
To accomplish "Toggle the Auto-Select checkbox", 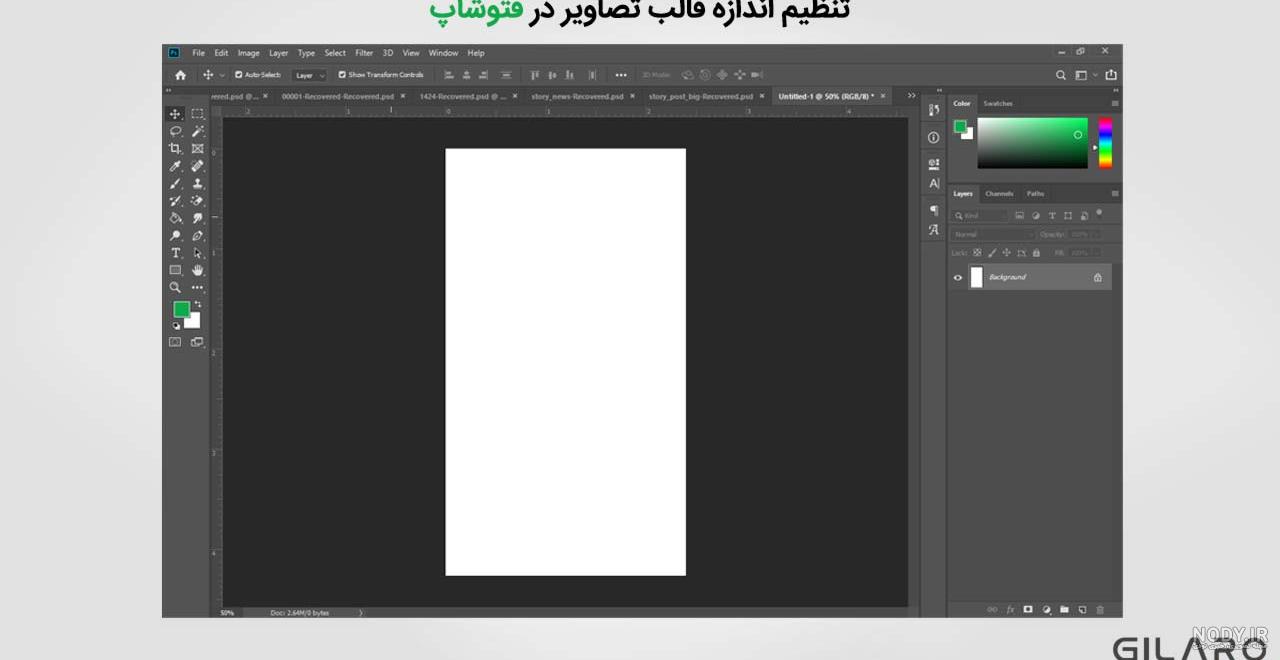I will tap(239, 75).
